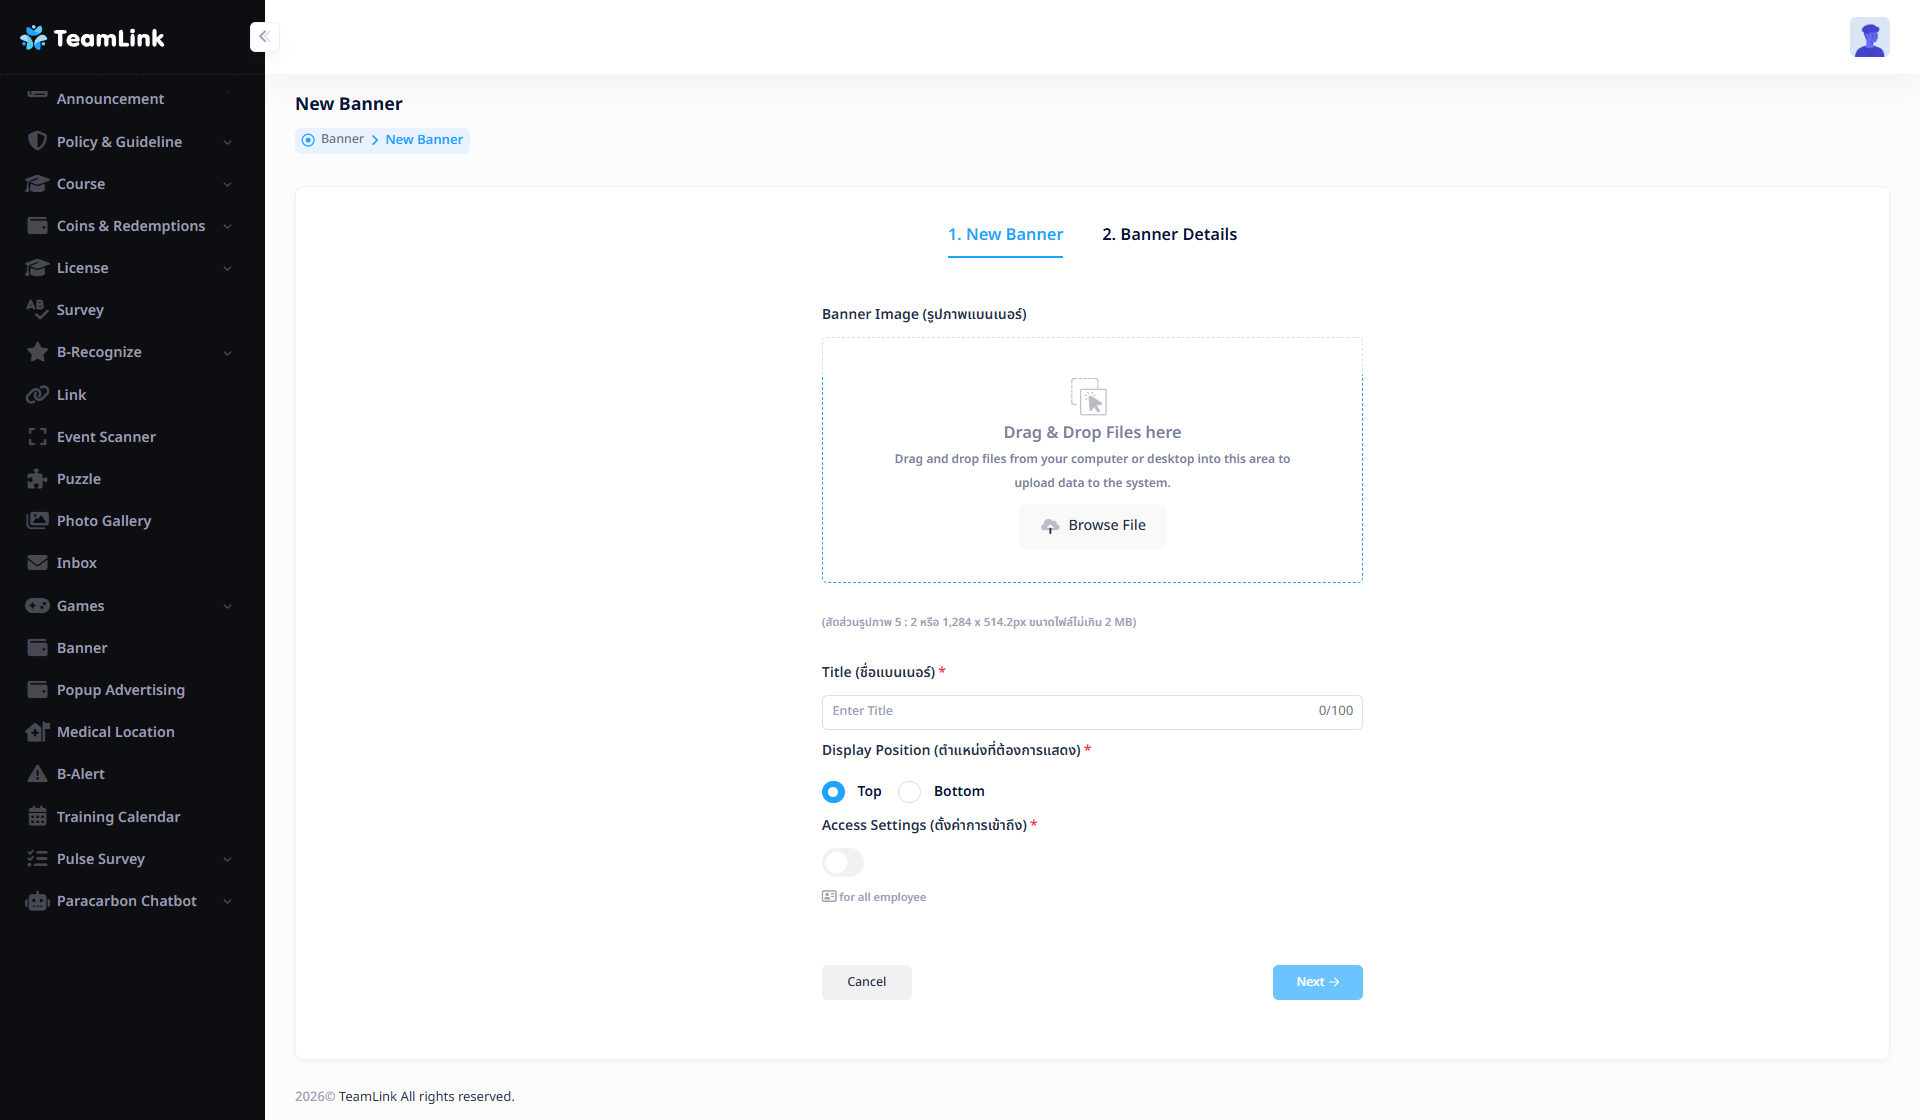Click the Banner breadcrumb link
Screen dimensions: 1920x1120
point(342,140)
